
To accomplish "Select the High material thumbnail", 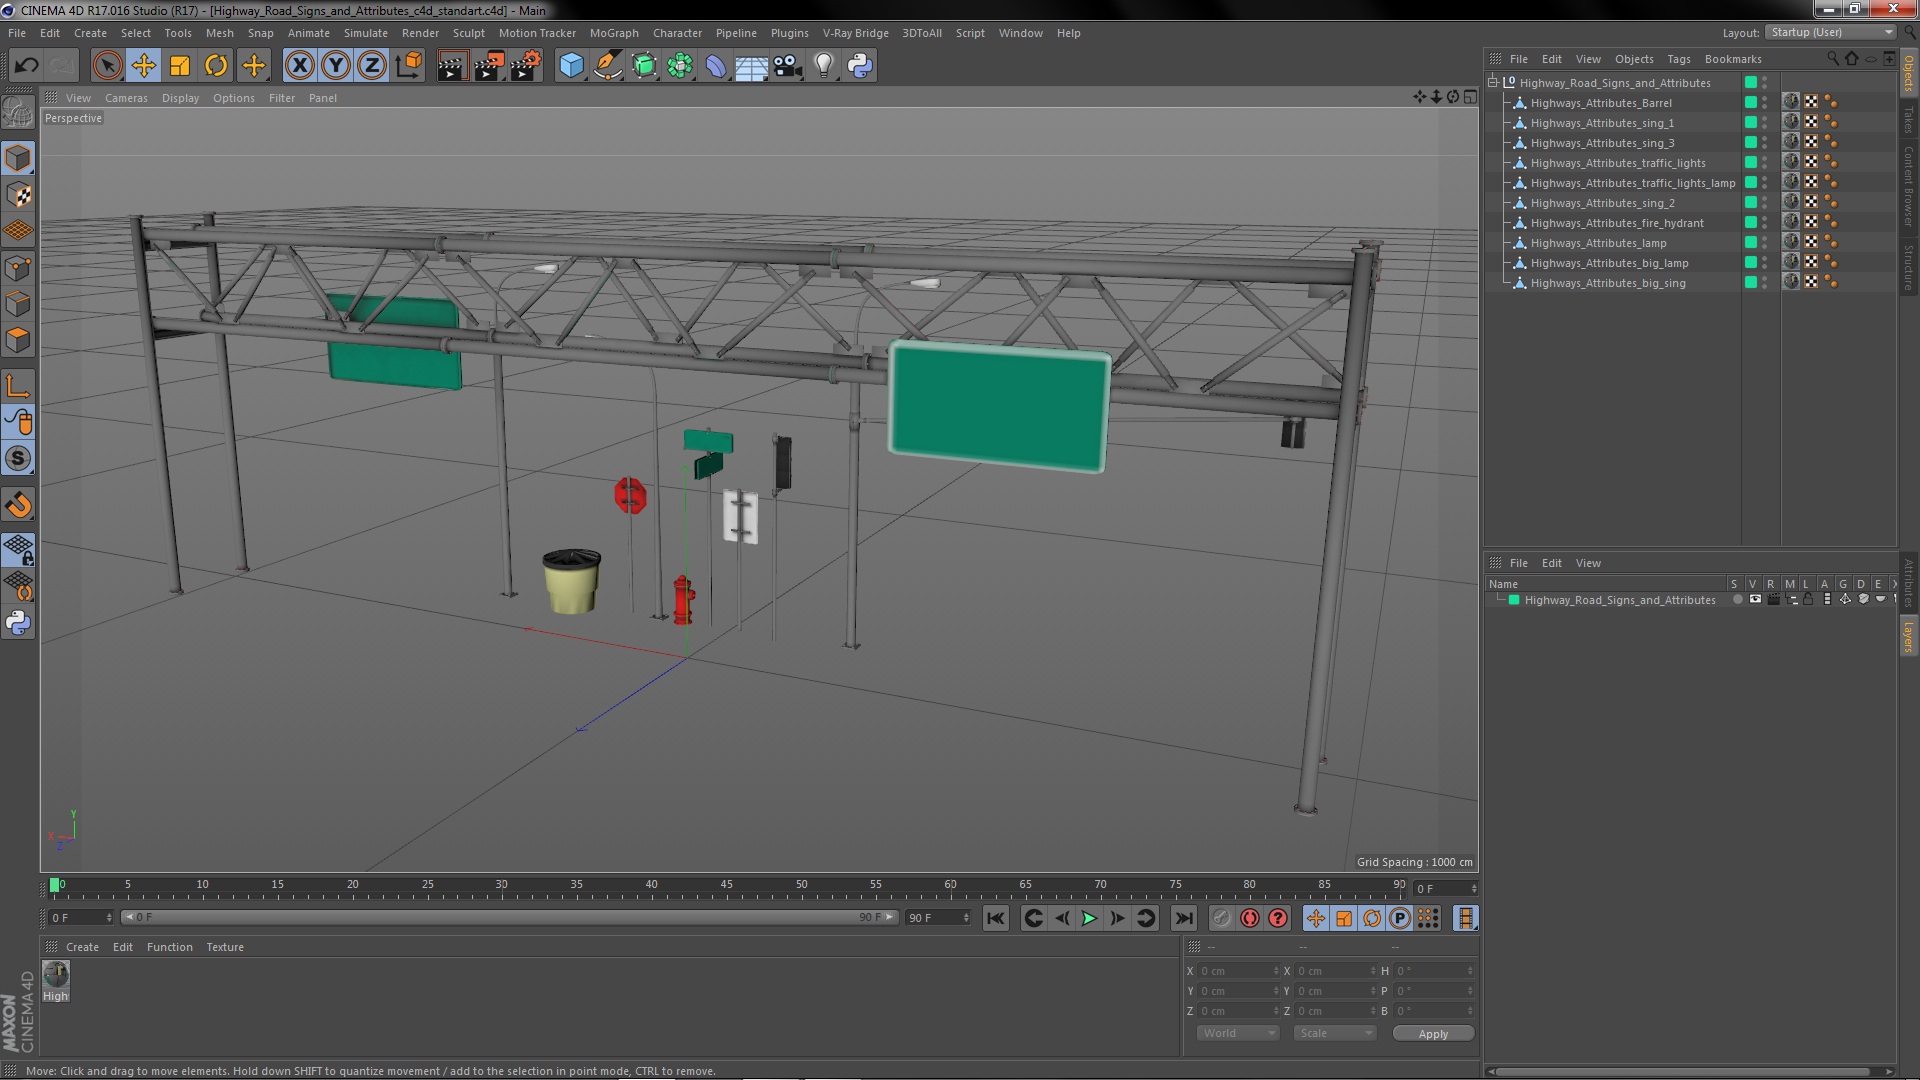I will click(x=56, y=975).
